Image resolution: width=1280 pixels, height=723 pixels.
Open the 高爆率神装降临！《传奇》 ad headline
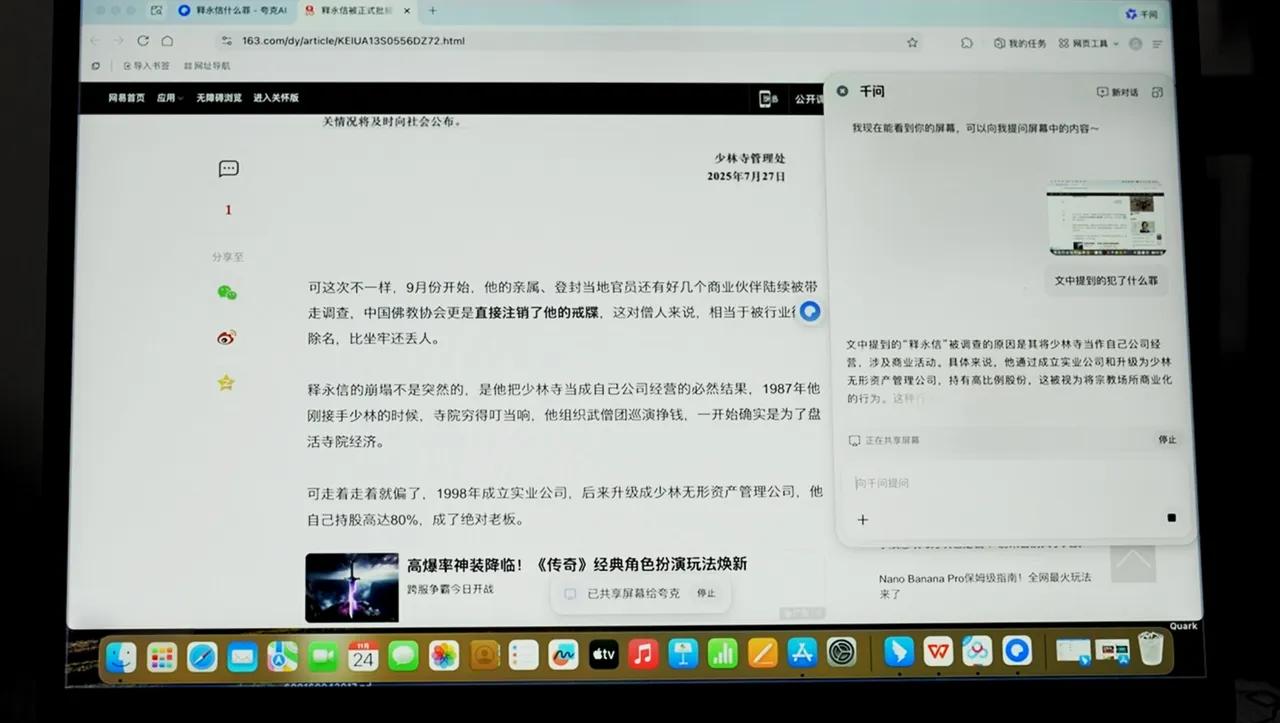click(577, 564)
